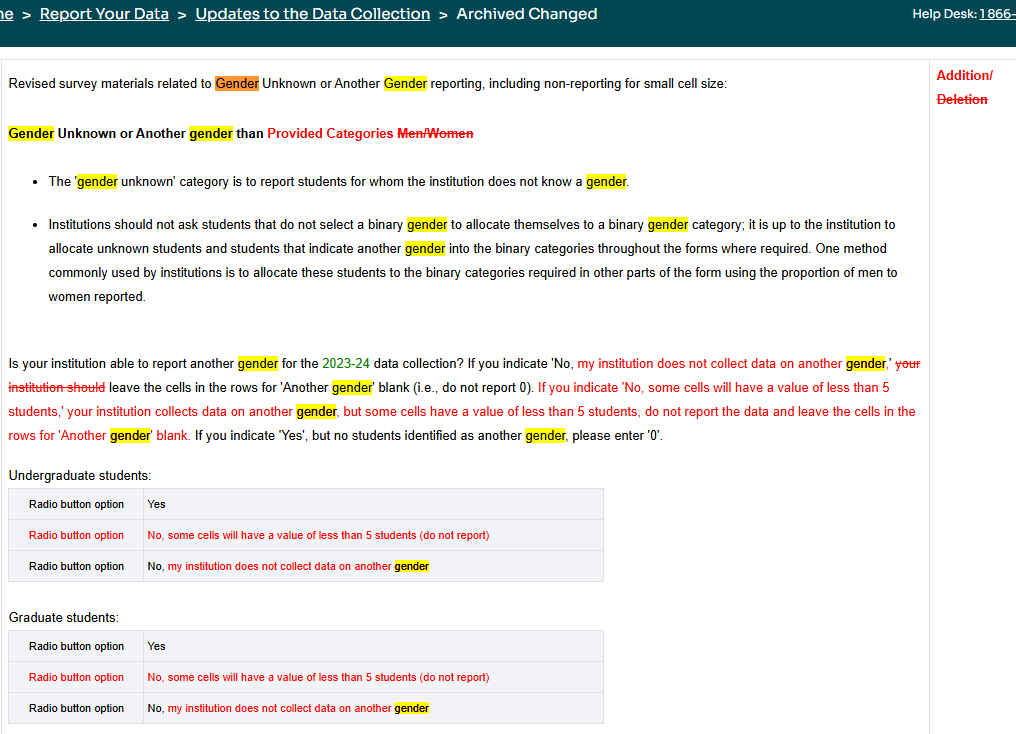The height and width of the screenshot is (734, 1016).
Task: Select undergraduate 'does not collect data' option cell
Action: click(373, 566)
